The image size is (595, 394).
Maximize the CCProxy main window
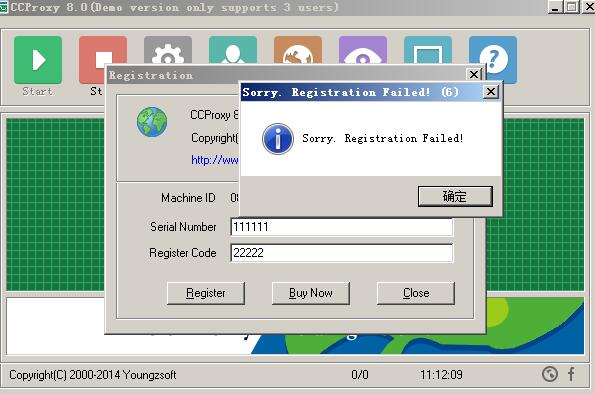point(571,7)
